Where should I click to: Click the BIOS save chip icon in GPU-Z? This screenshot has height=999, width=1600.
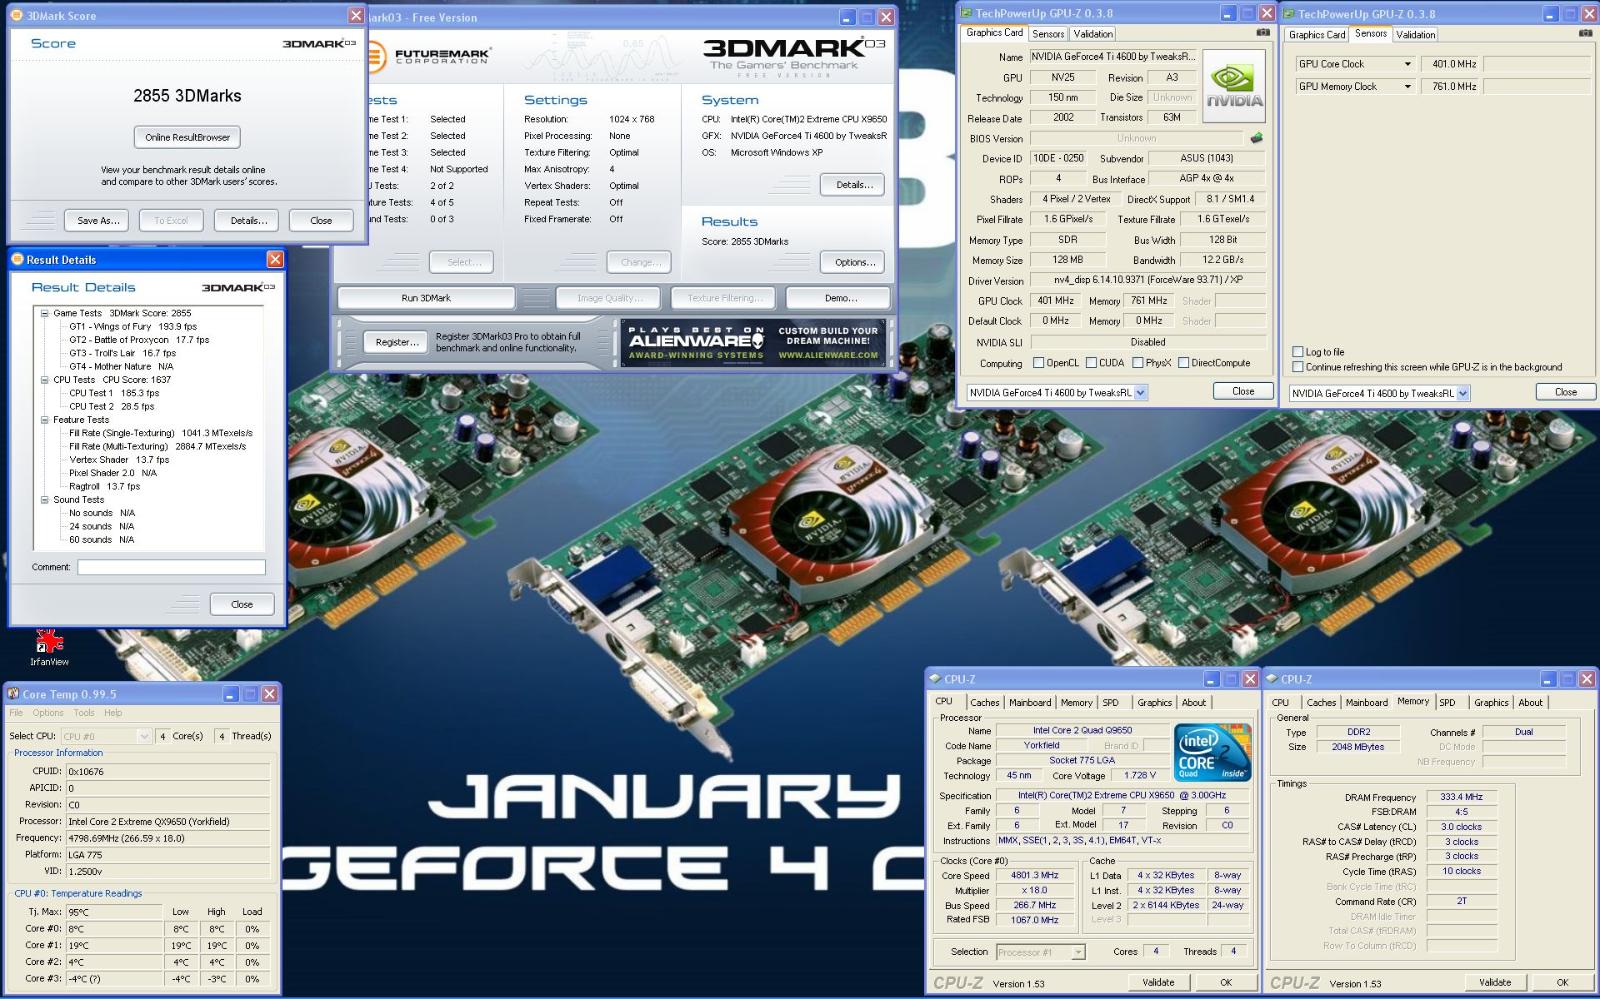1256,138
